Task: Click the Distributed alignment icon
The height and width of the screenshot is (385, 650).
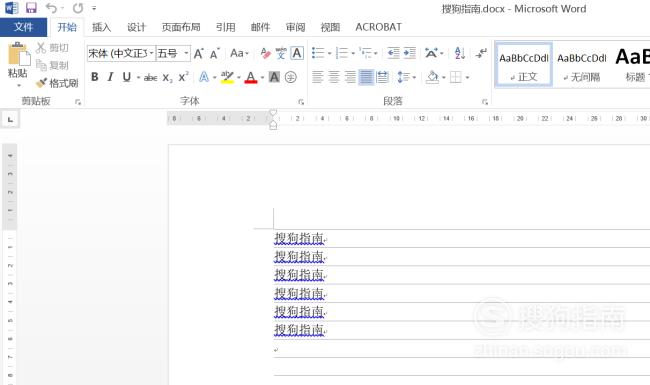Action: point(383,77)
